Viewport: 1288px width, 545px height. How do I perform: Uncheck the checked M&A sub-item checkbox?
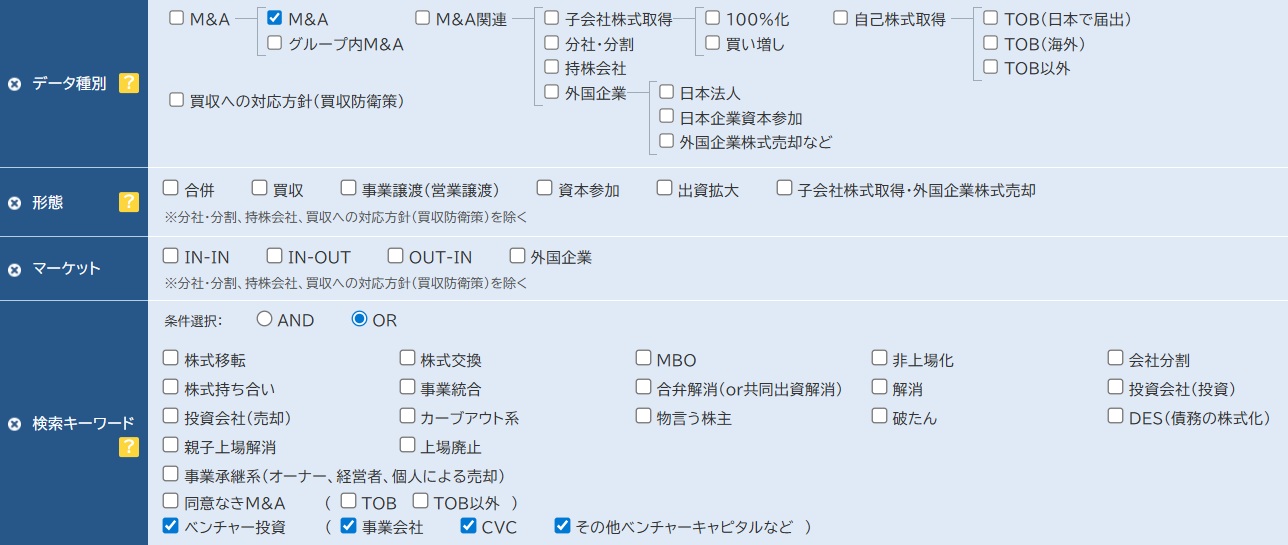(275, 18)
